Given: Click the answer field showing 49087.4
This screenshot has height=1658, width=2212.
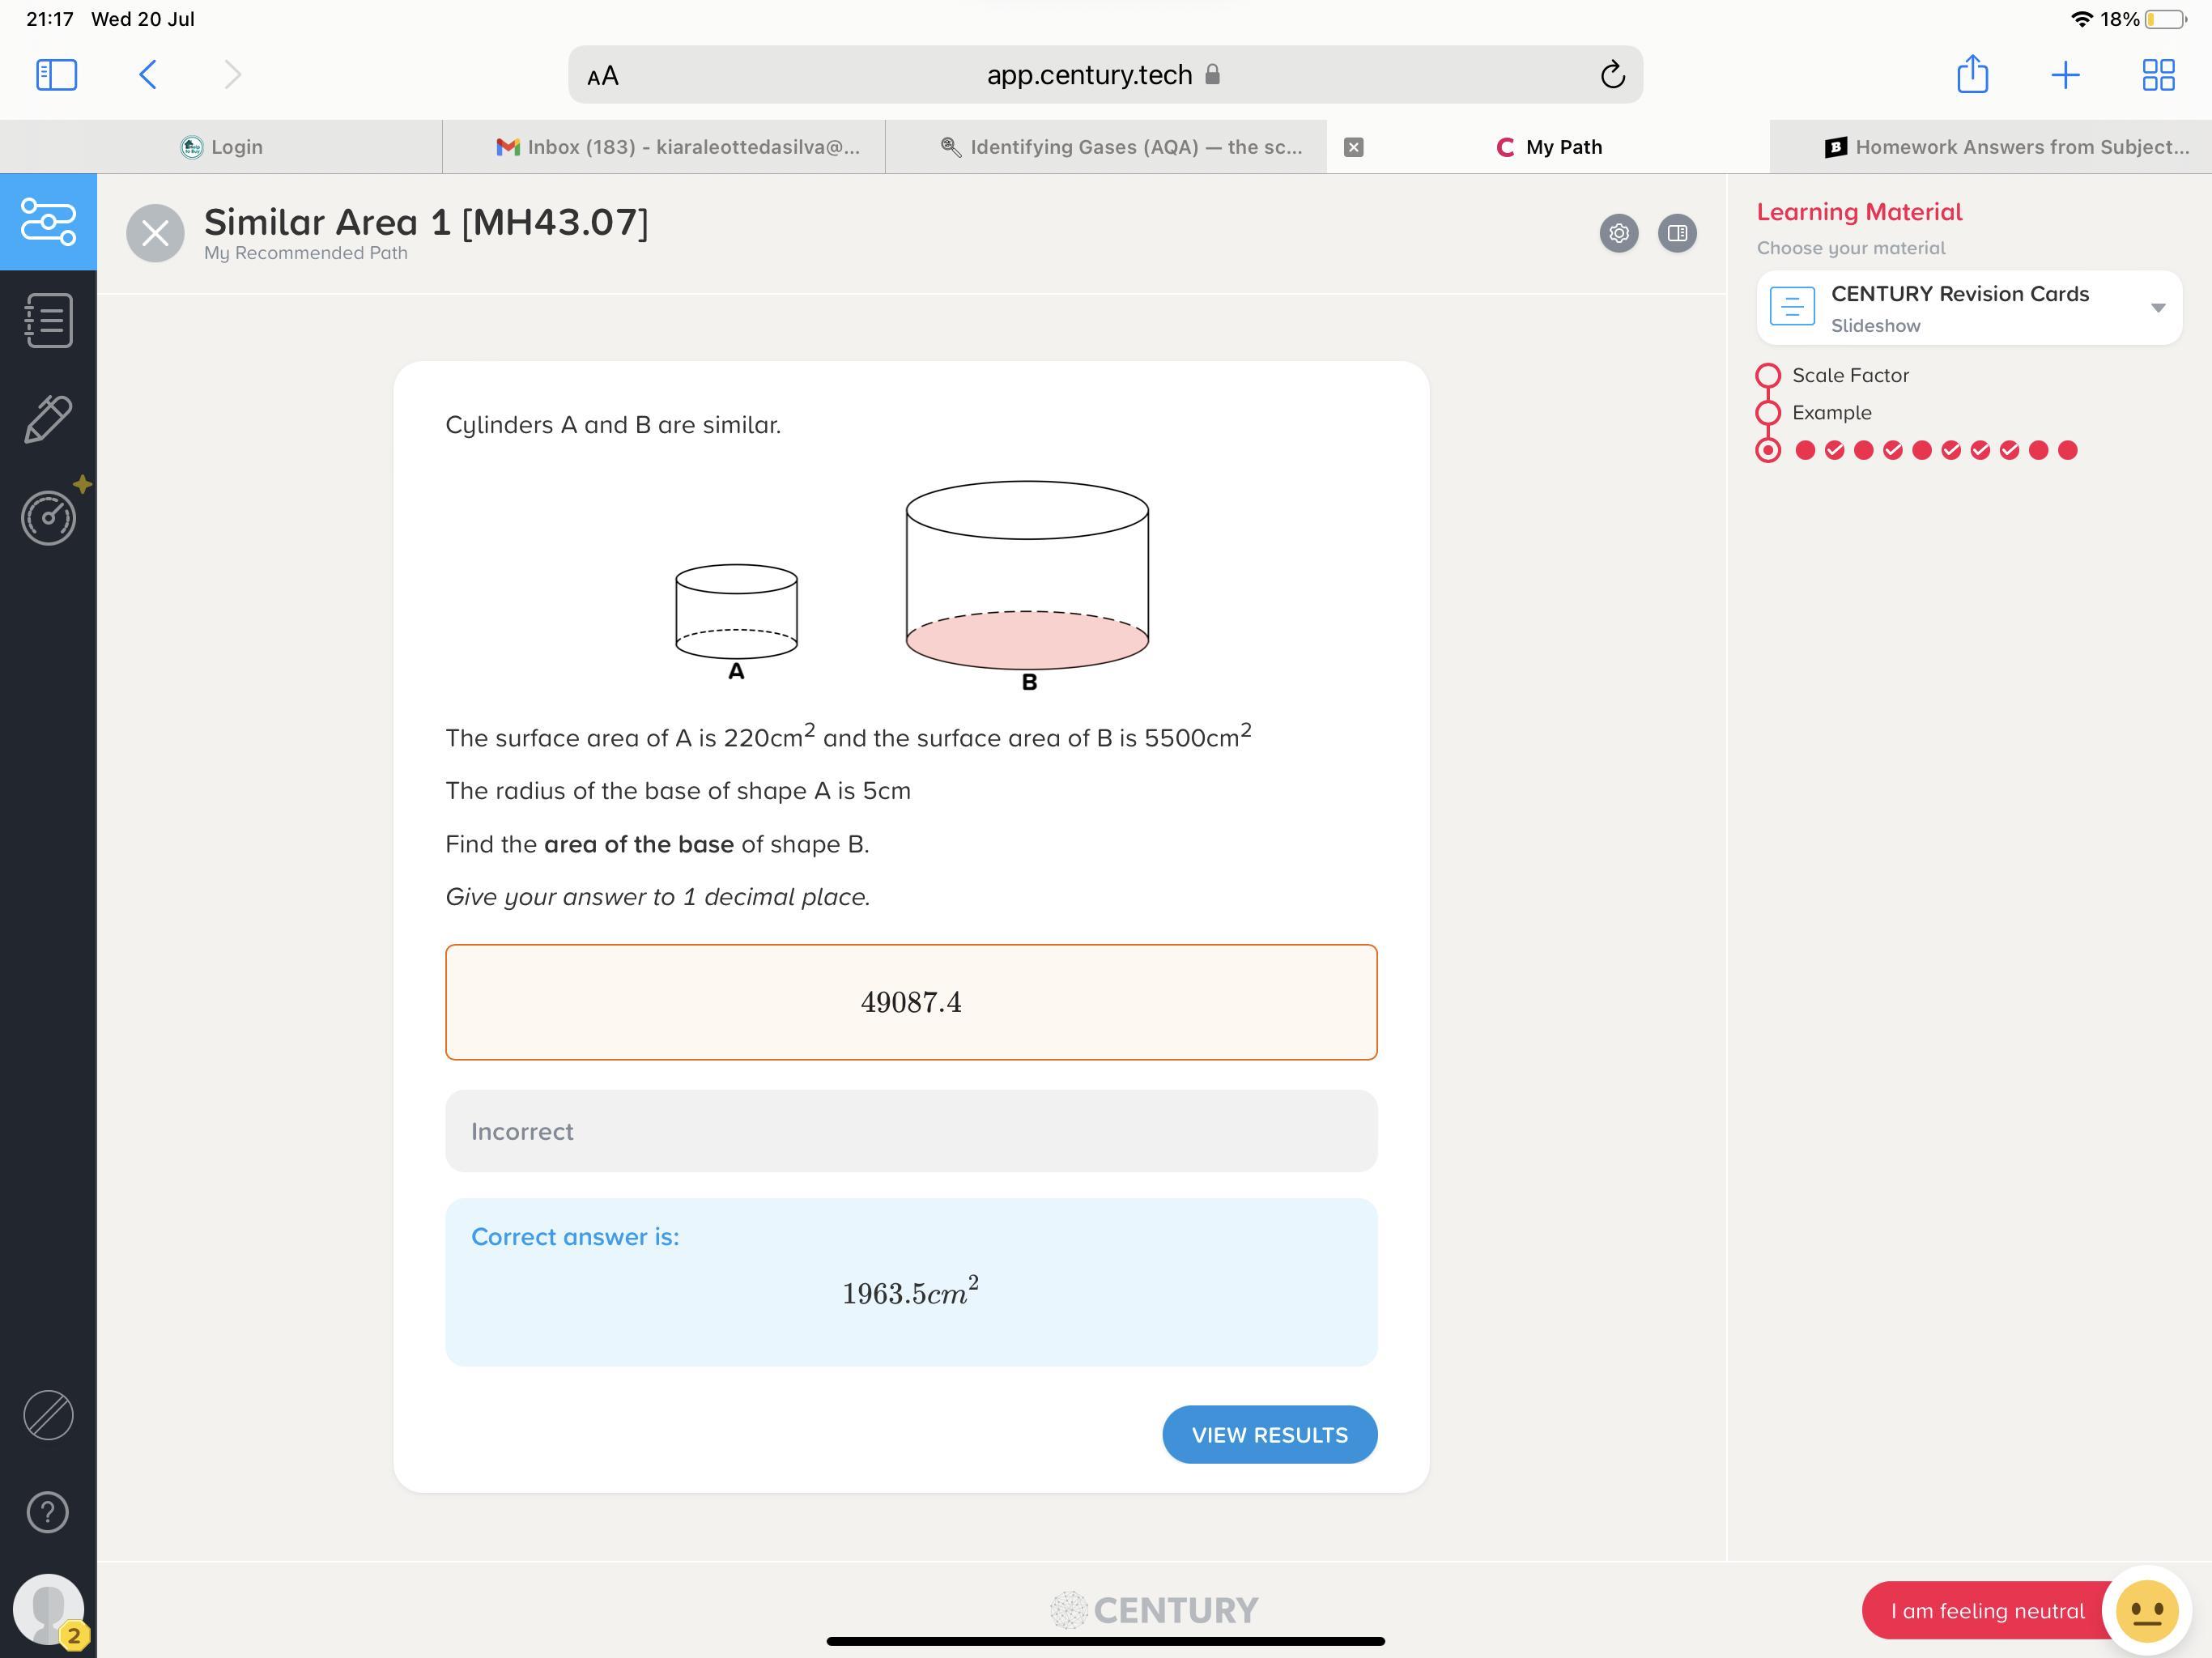Looking at the screenshot, I should pos(910,1002).
